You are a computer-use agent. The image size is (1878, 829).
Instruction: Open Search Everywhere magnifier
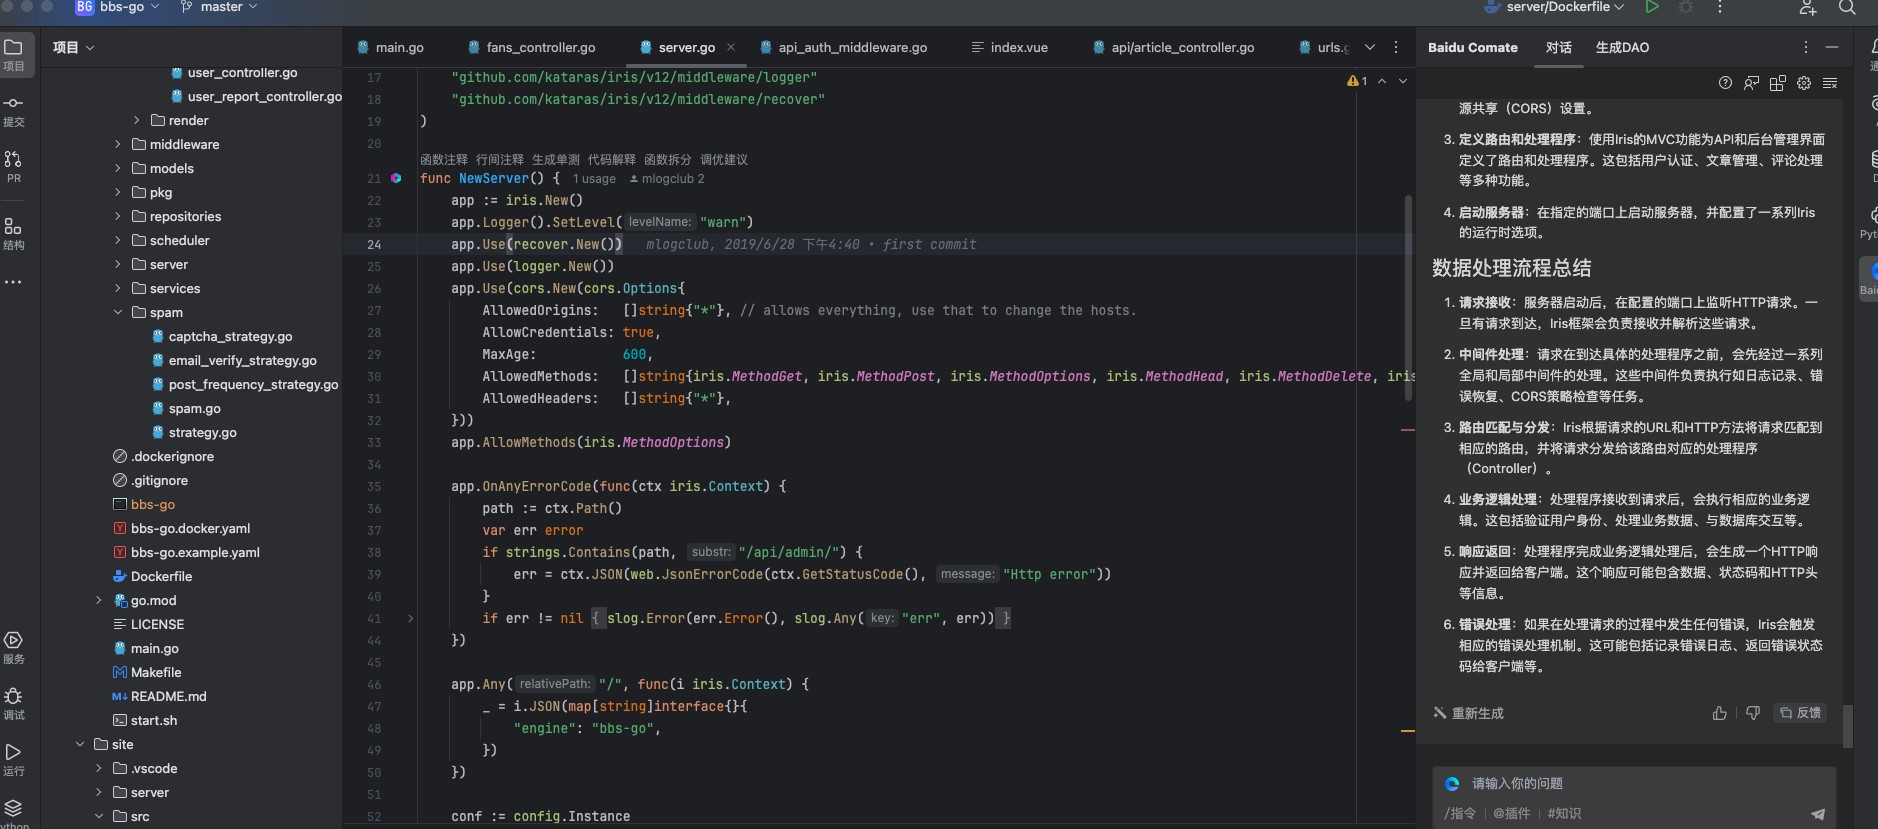coord(1847,7)
